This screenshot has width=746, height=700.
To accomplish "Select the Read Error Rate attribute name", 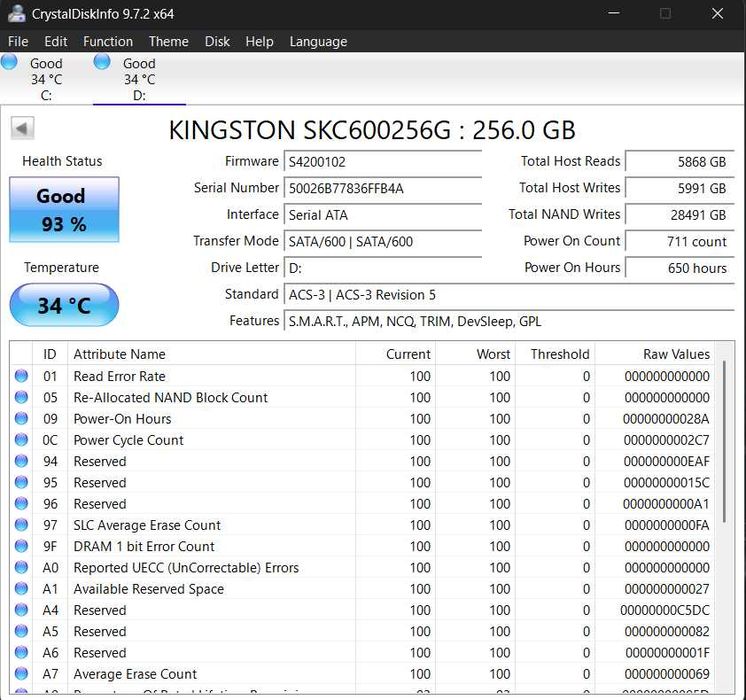I will [119, 376].
